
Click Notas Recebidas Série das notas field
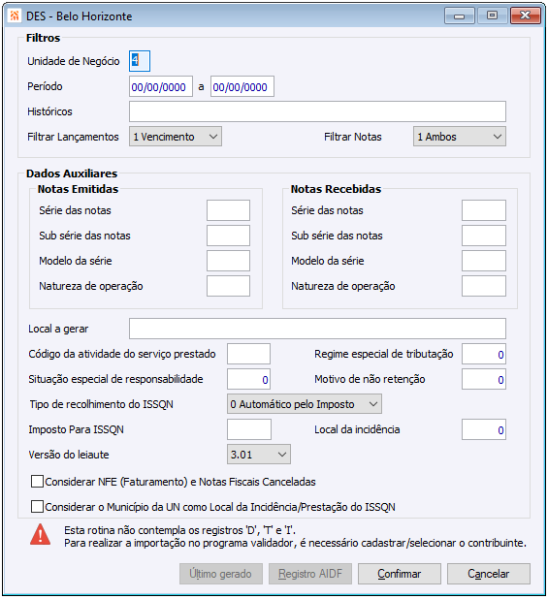pyautogui.click(x=484, y=210)
